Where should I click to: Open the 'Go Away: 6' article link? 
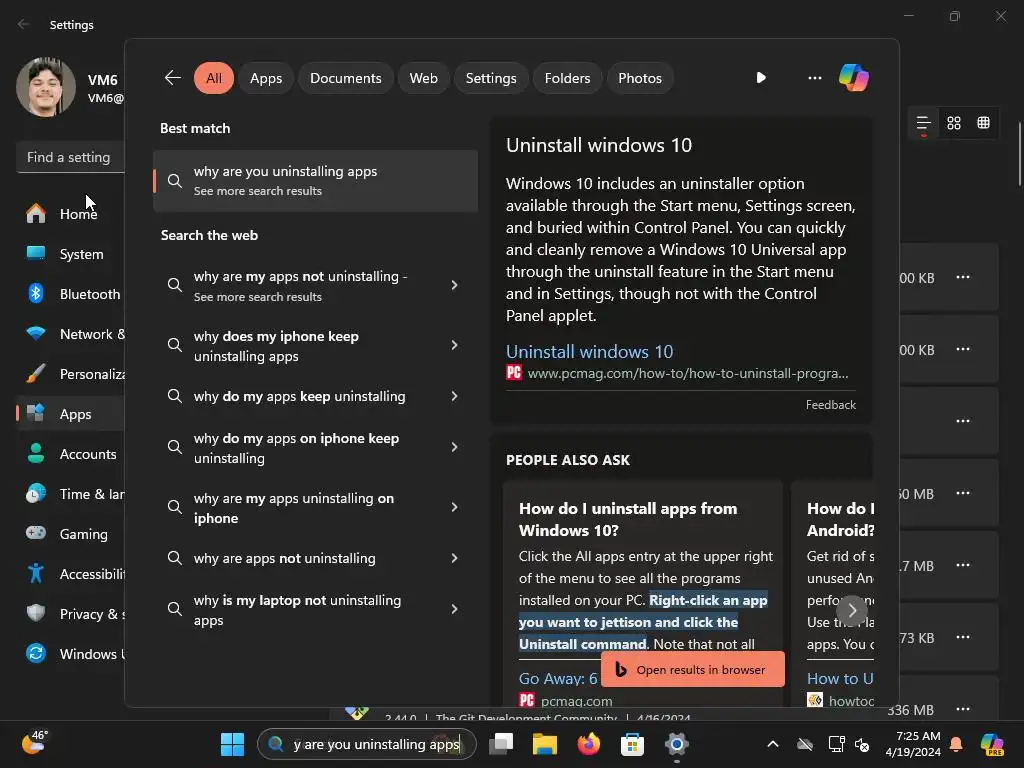coord(558,679)
